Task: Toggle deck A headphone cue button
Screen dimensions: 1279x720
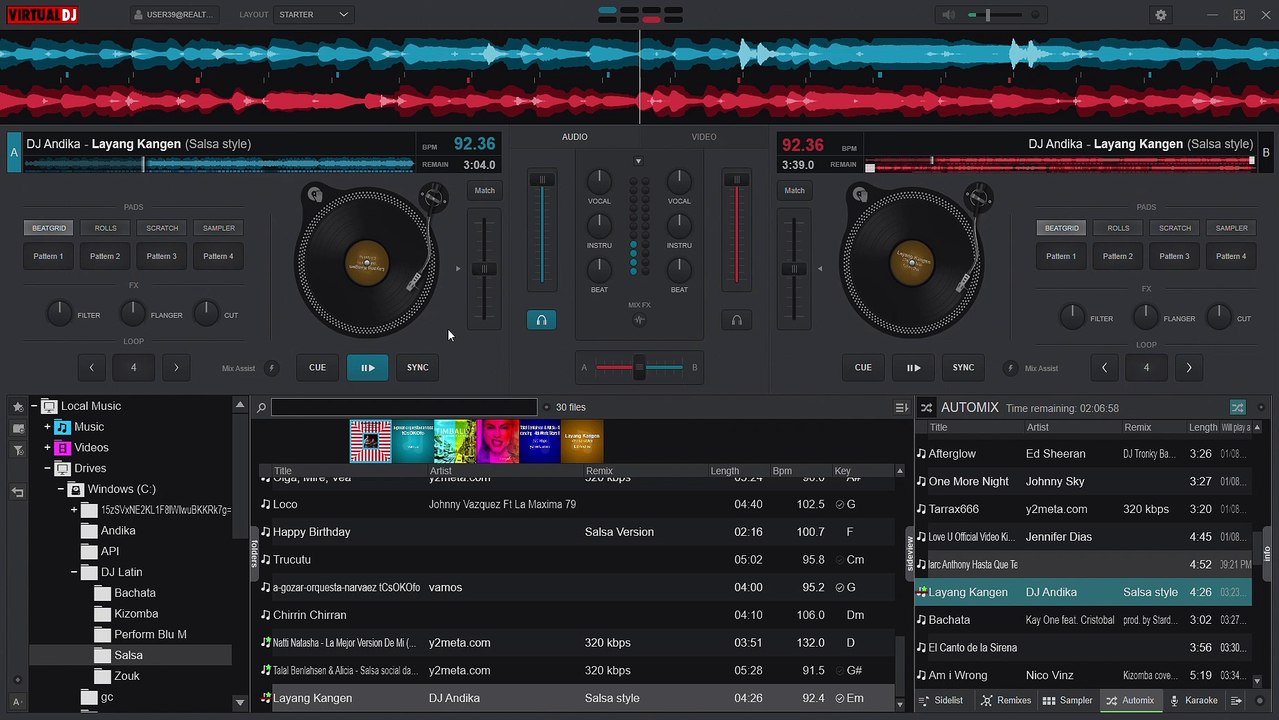Action: pyautogui.click(x=541, y=320)
